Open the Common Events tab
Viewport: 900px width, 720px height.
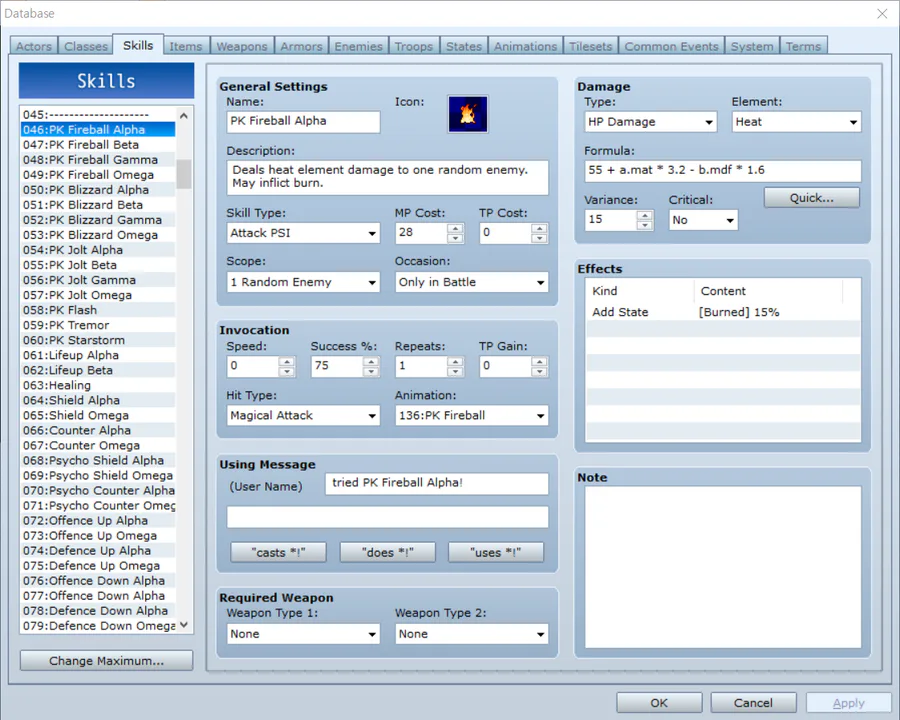[x=671, y=46]
